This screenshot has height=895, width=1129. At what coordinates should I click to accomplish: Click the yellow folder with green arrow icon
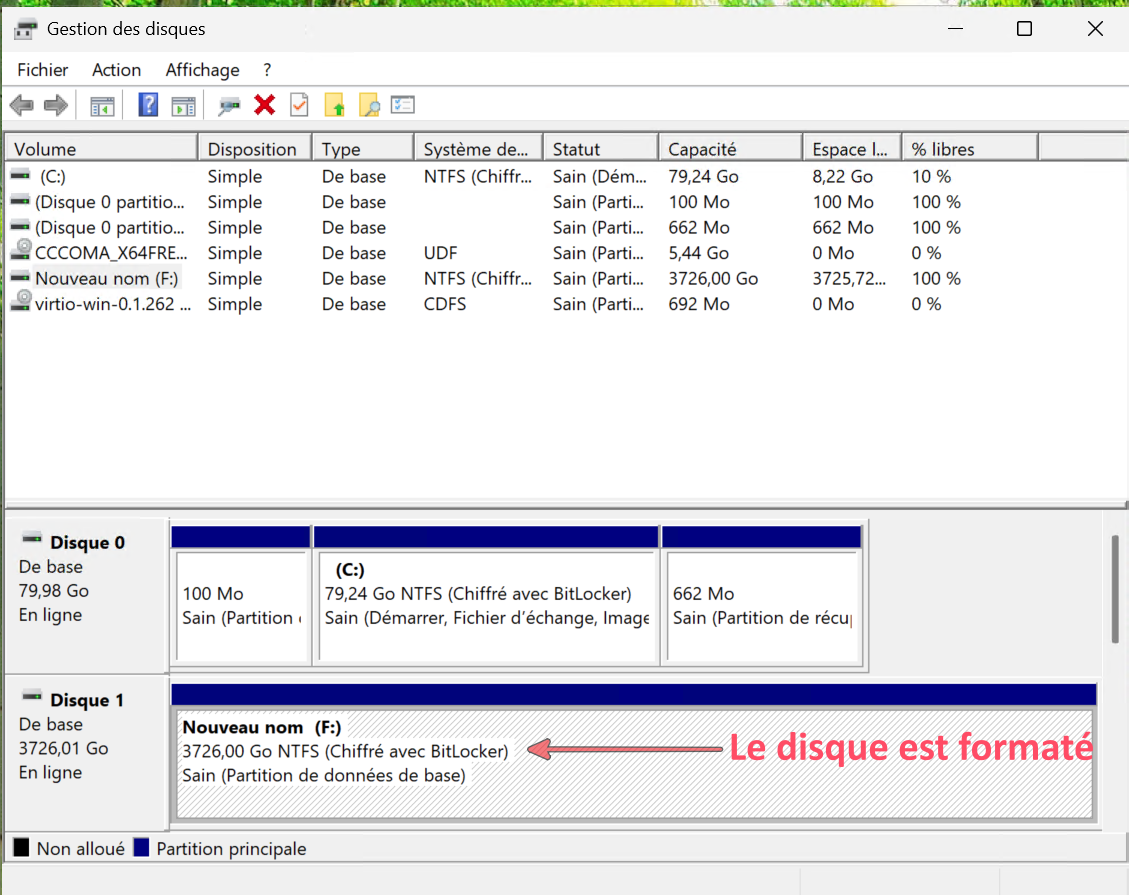pyautogui.click(x=334, y=105)
